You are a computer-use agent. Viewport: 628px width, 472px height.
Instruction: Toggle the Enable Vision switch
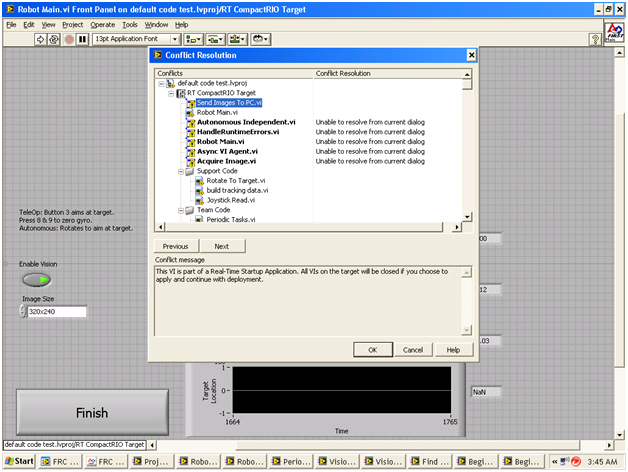tap(36, 280)
